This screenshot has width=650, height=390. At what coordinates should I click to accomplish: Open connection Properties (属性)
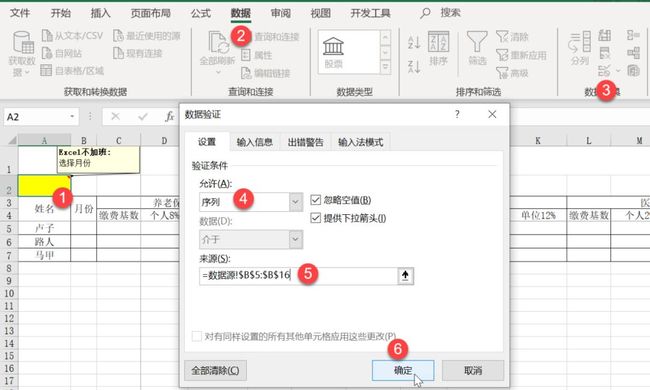[x=257, y=55]
